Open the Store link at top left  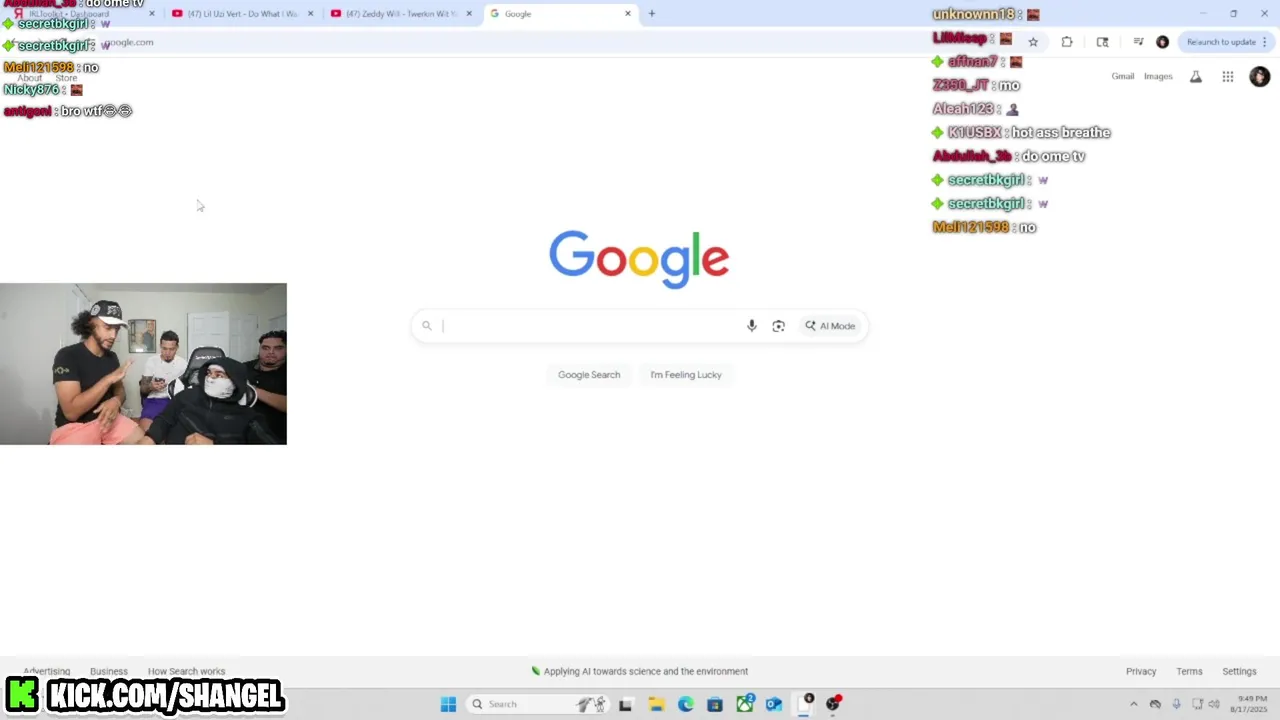[x=66, y=78]
